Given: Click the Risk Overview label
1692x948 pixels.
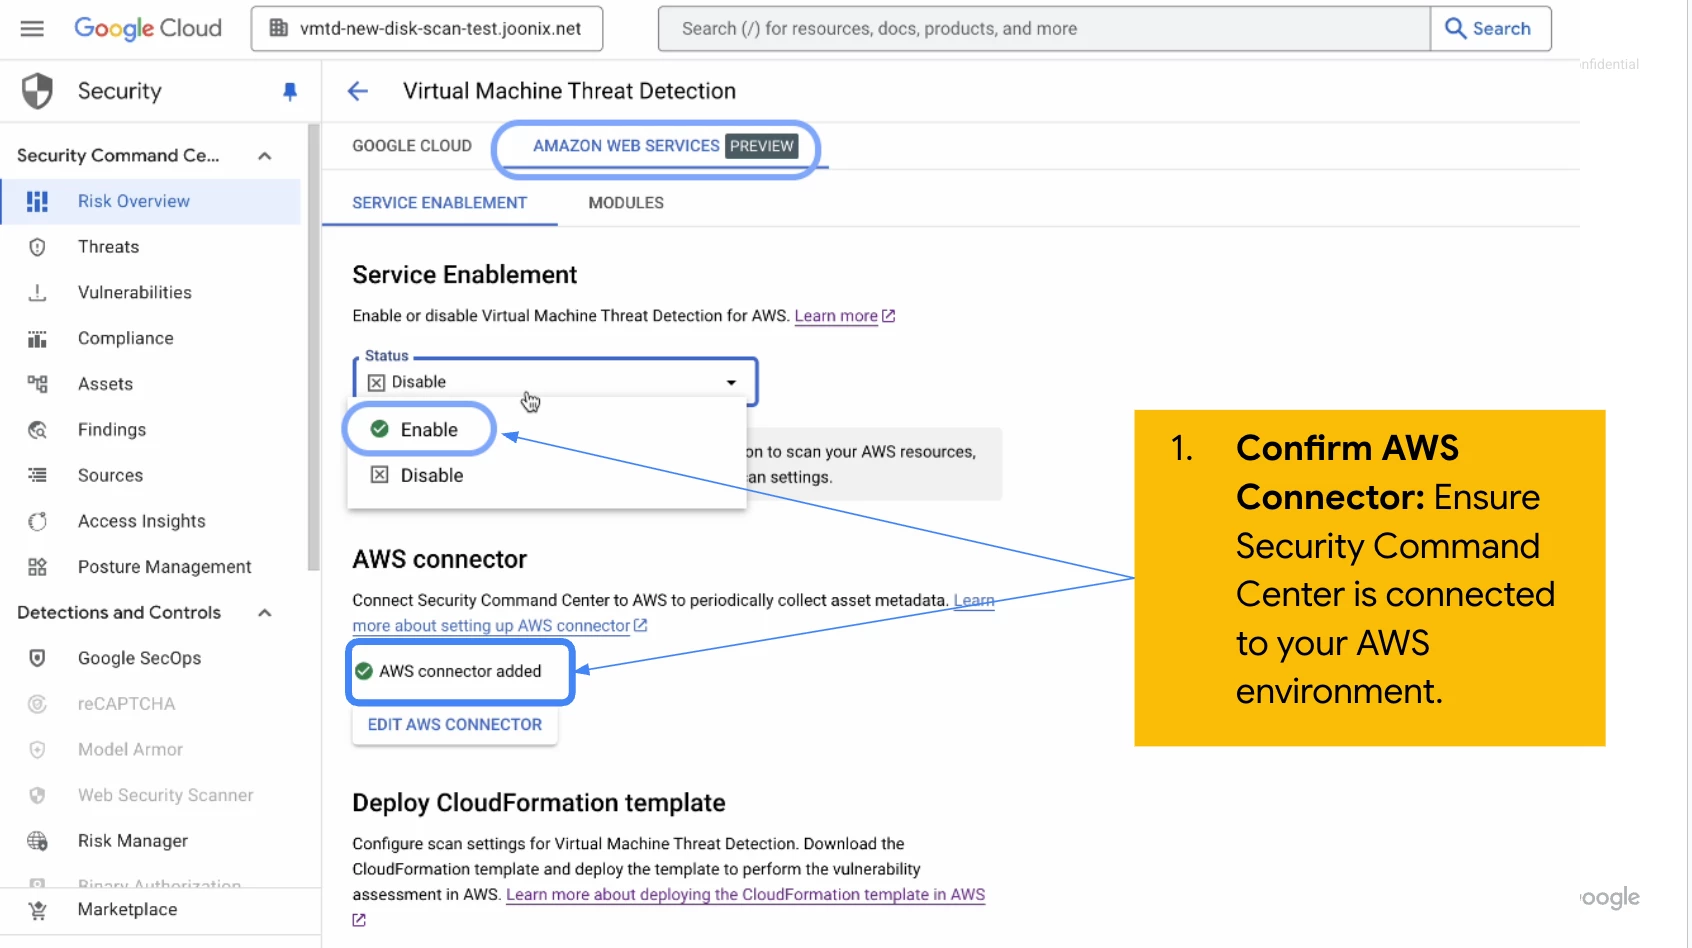Looking at the screenshot, I should pos(134,201).
